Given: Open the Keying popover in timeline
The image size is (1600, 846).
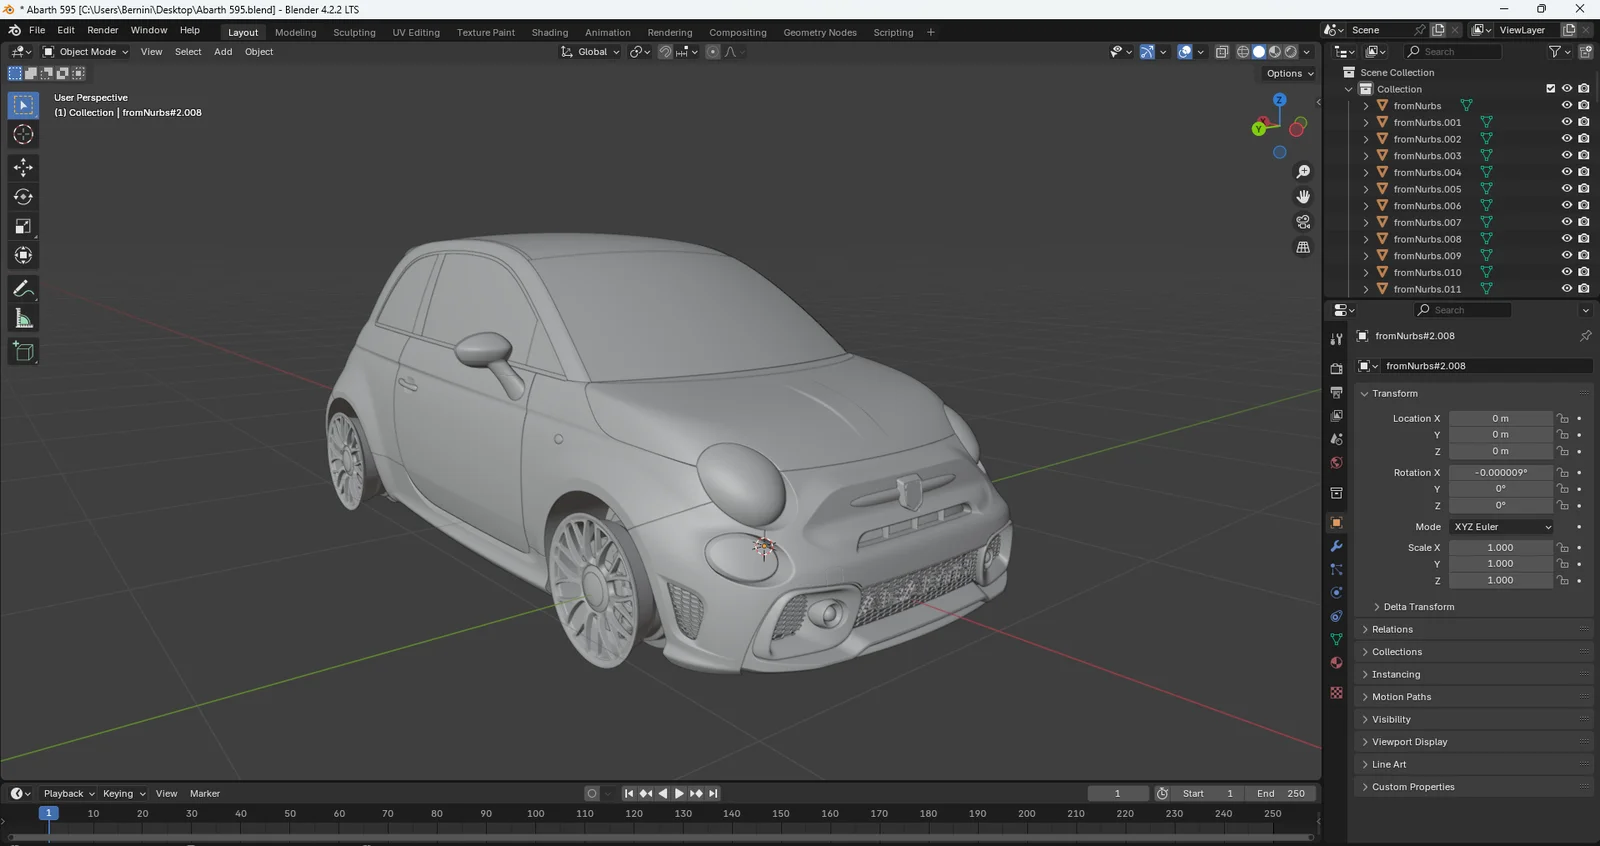Looking at the screenshot, I should [x=124, y=794].
